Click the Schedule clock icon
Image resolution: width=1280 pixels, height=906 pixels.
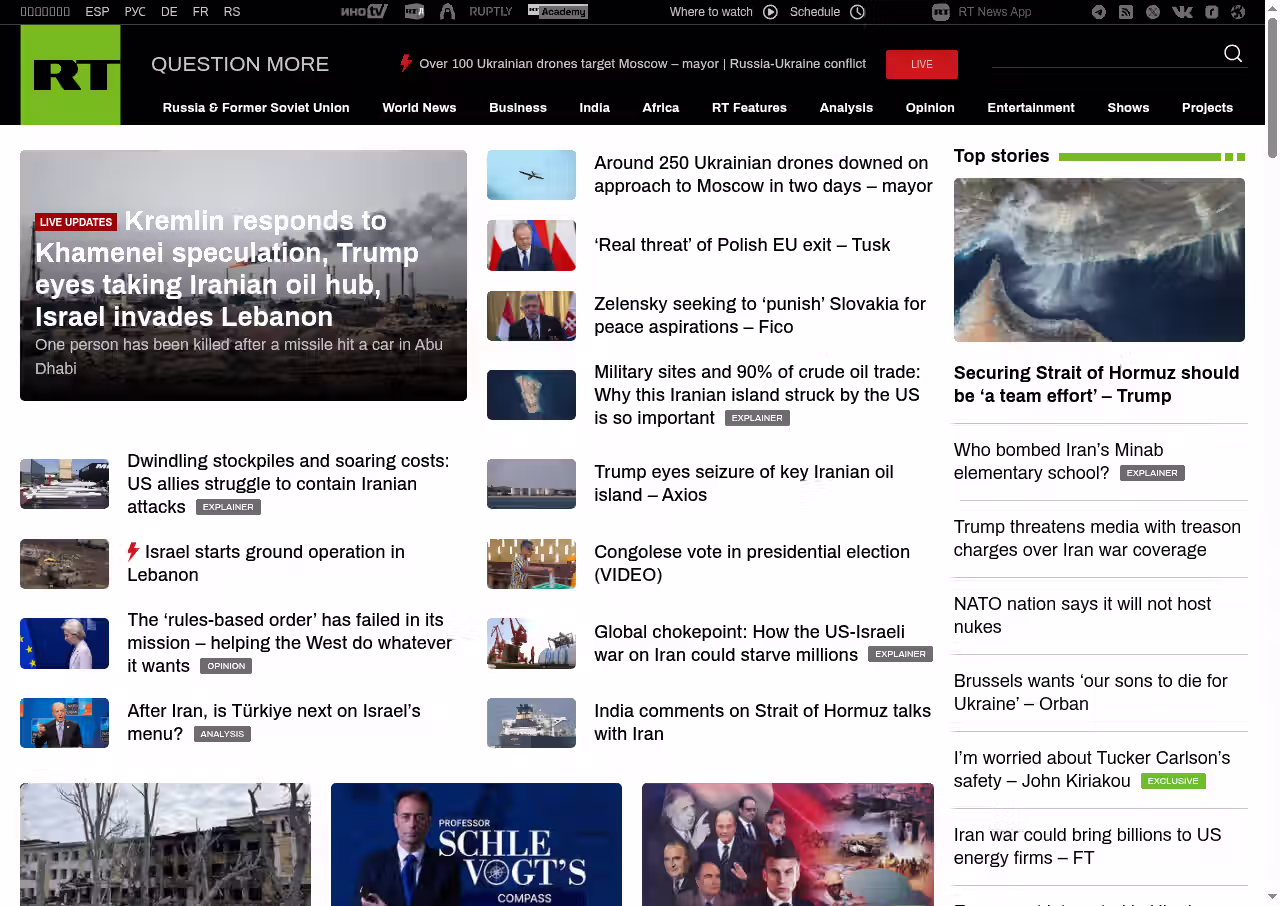pyautogui.click(x=857, y=12)
